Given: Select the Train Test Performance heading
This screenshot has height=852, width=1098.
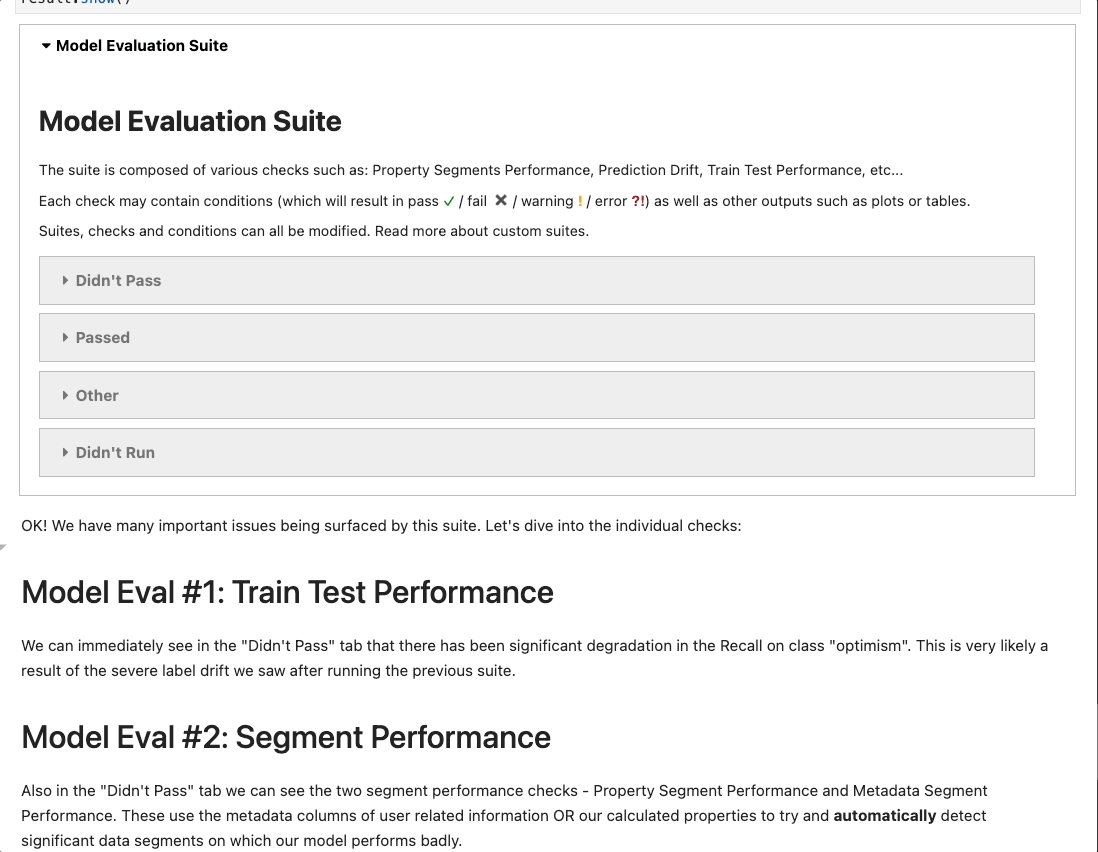Looking at the screenshot, I should [287, 592].
